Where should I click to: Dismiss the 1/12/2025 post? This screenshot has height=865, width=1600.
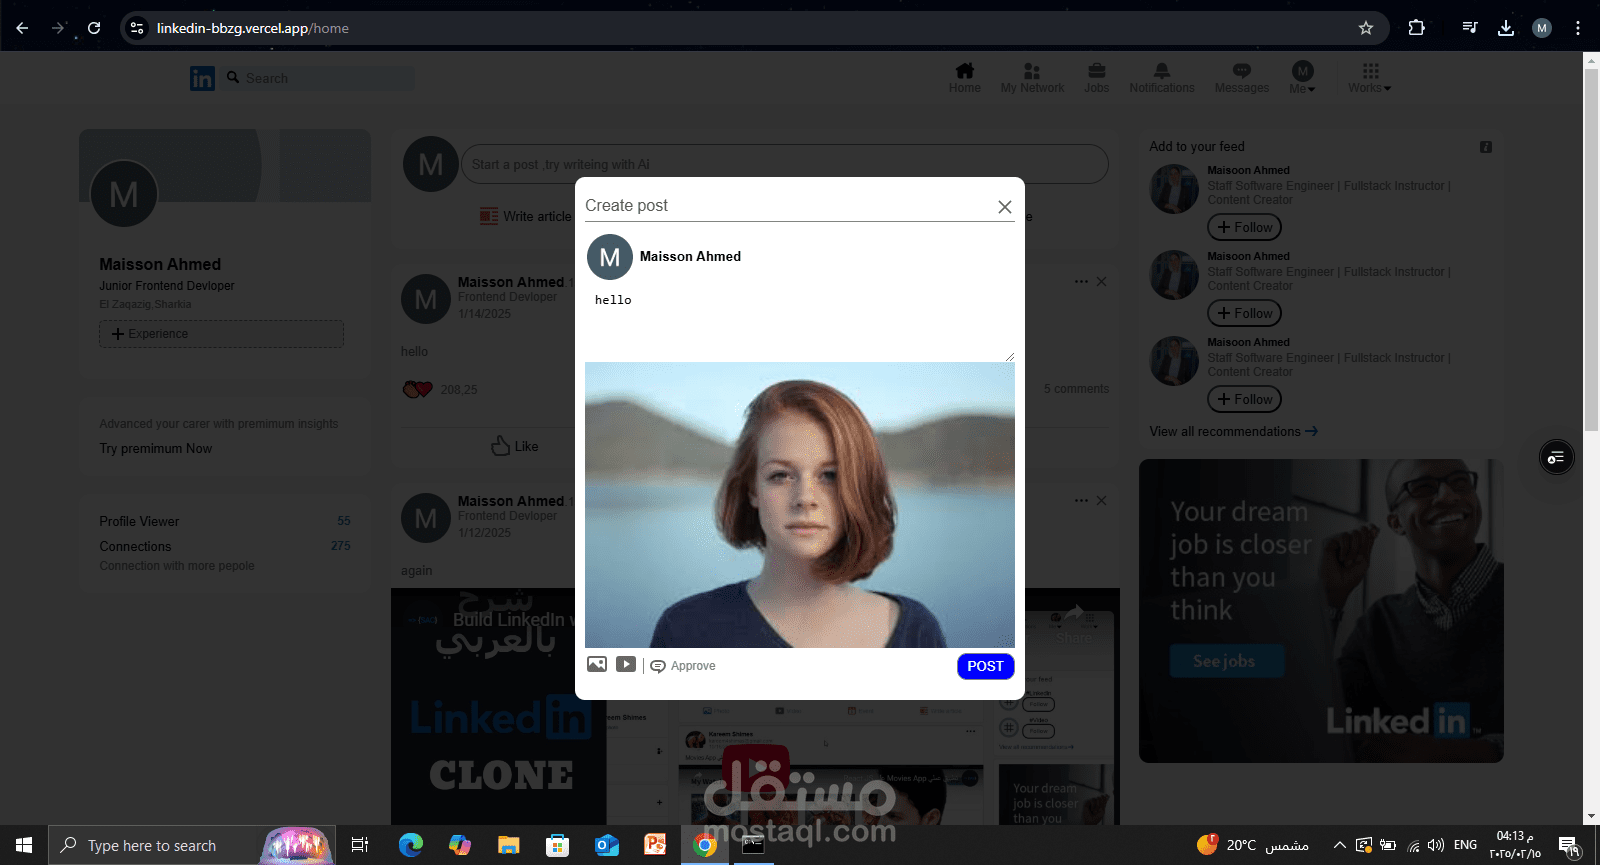tap(1101, 500)
